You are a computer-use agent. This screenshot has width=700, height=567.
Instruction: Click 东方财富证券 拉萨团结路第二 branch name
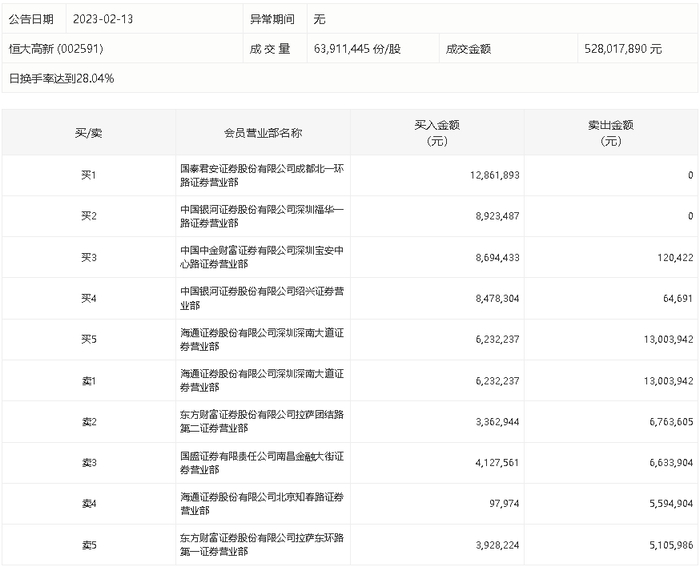coord(262,421)
